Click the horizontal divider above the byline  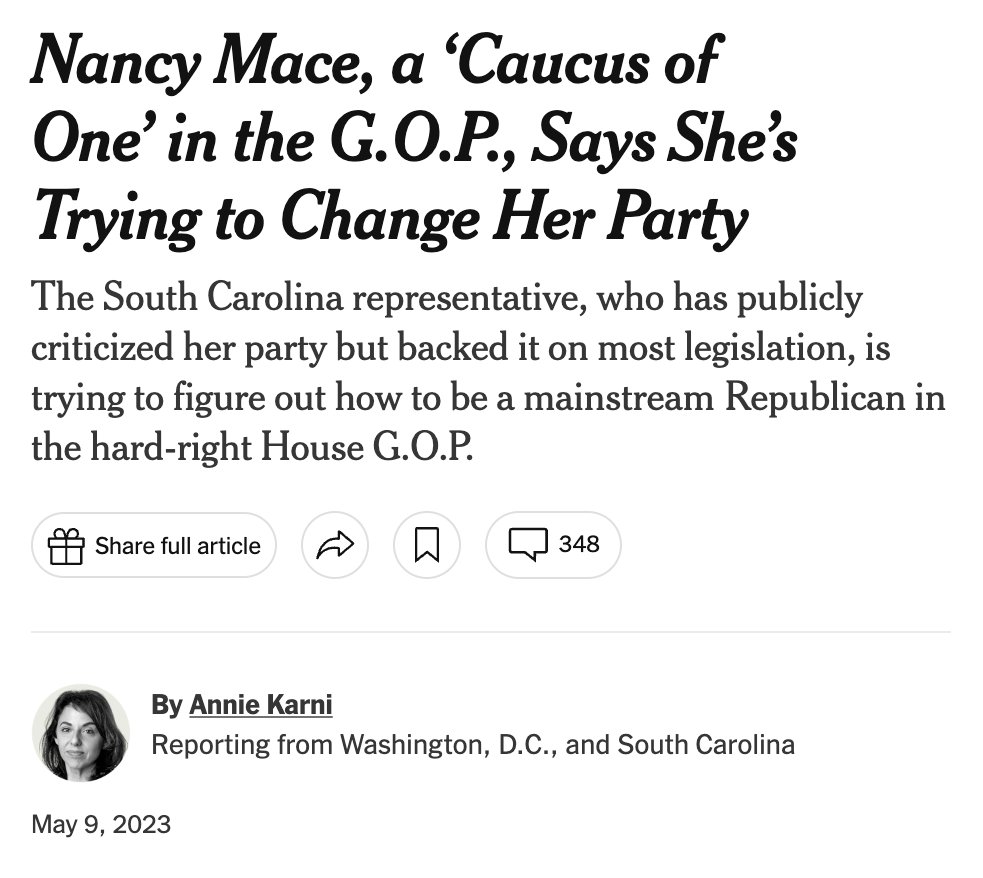491,632
